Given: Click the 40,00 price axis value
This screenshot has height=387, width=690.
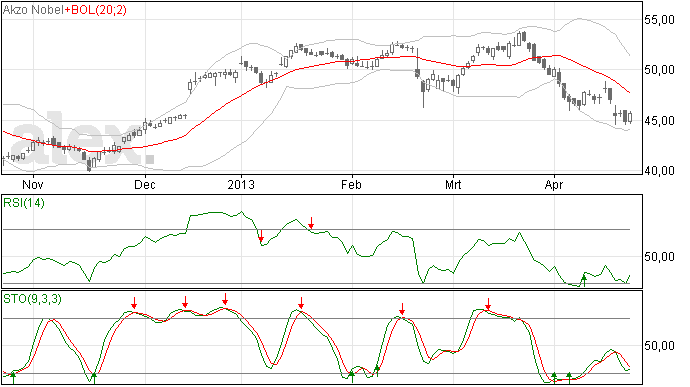Looking at the screenshot, I should pos(659,171).
